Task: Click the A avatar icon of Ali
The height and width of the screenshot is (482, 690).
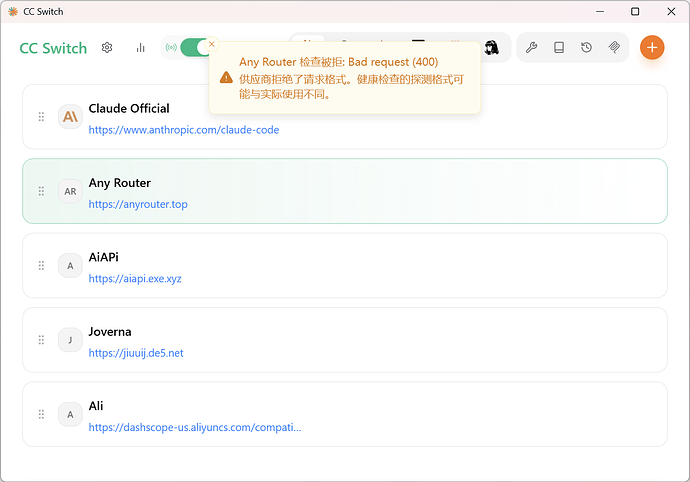Action: [x=70, y=414]
